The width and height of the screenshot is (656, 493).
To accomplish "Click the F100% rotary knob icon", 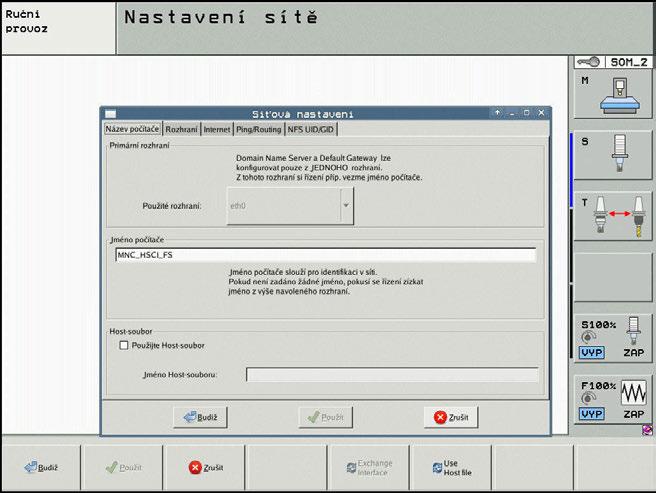I will 588,398.
